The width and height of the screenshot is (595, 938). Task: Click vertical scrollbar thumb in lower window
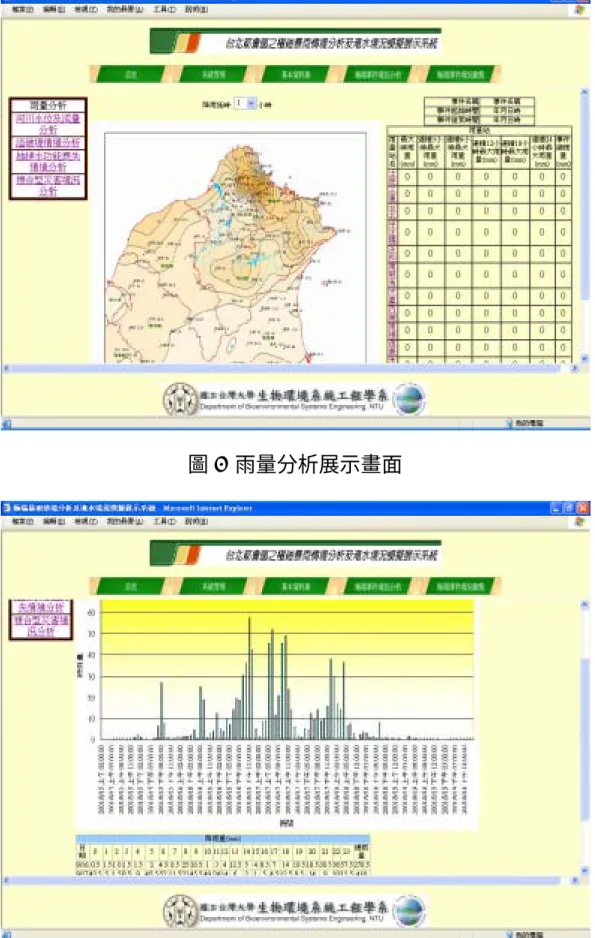(584, 739)
